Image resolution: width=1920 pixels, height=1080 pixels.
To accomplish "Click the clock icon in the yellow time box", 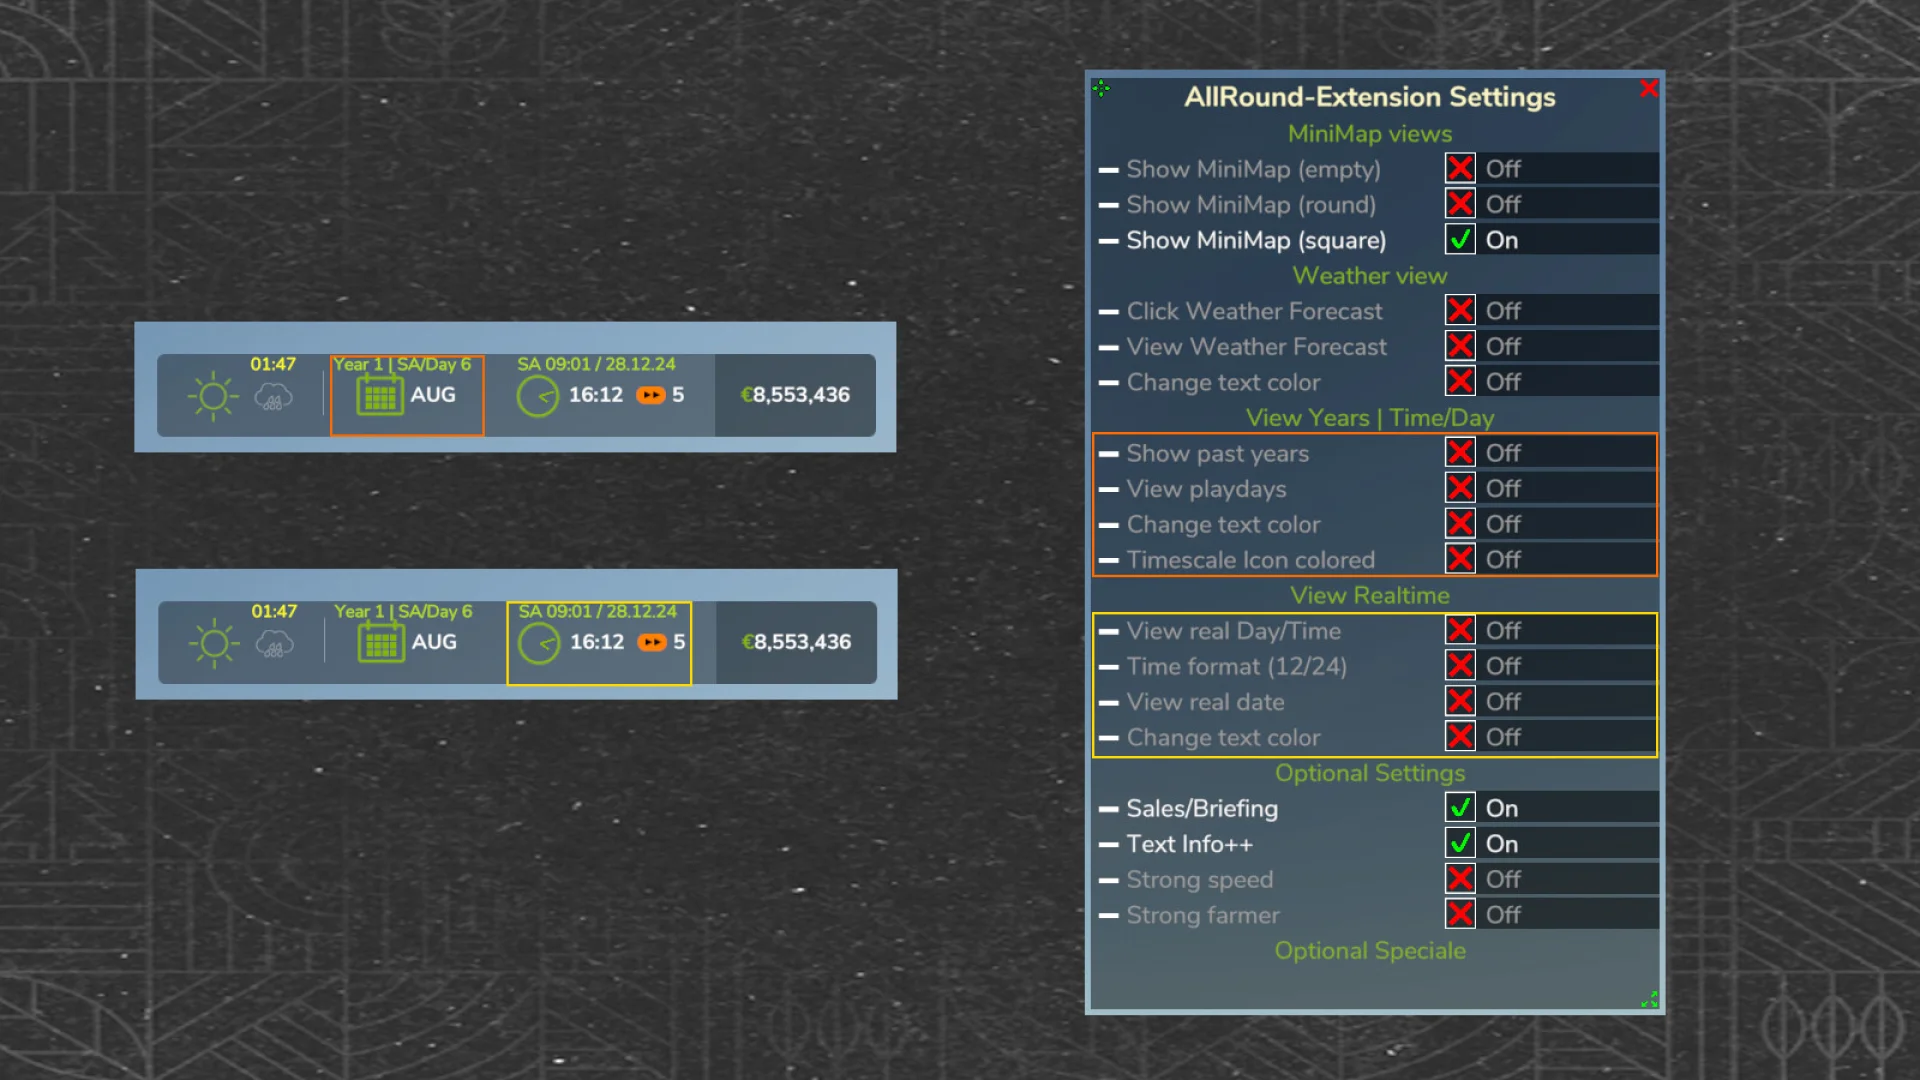I will 537,643.
